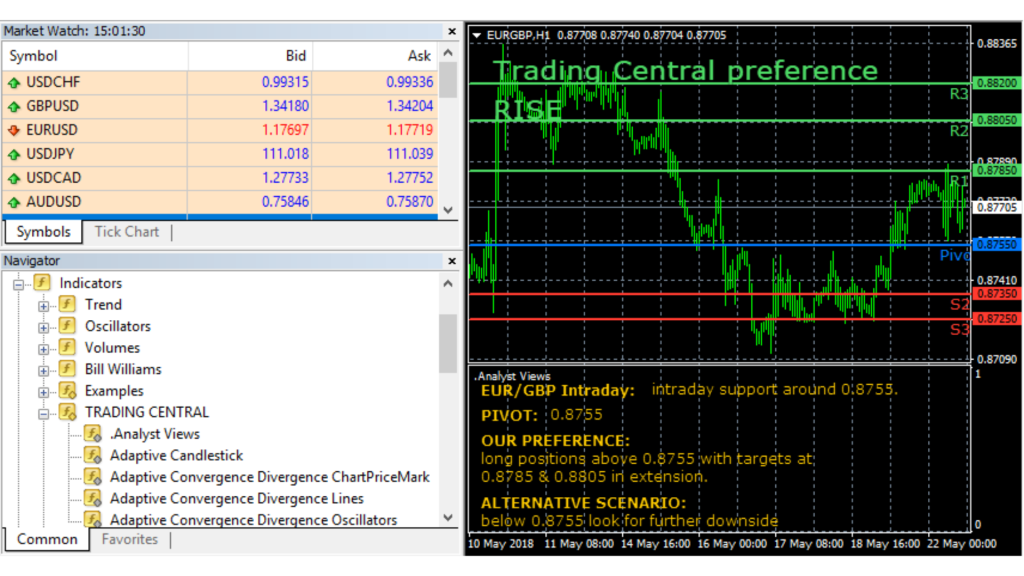Select the EURUSD symbol row
The width and height of the screenshot is (1024, 576).
coord(221,130)
